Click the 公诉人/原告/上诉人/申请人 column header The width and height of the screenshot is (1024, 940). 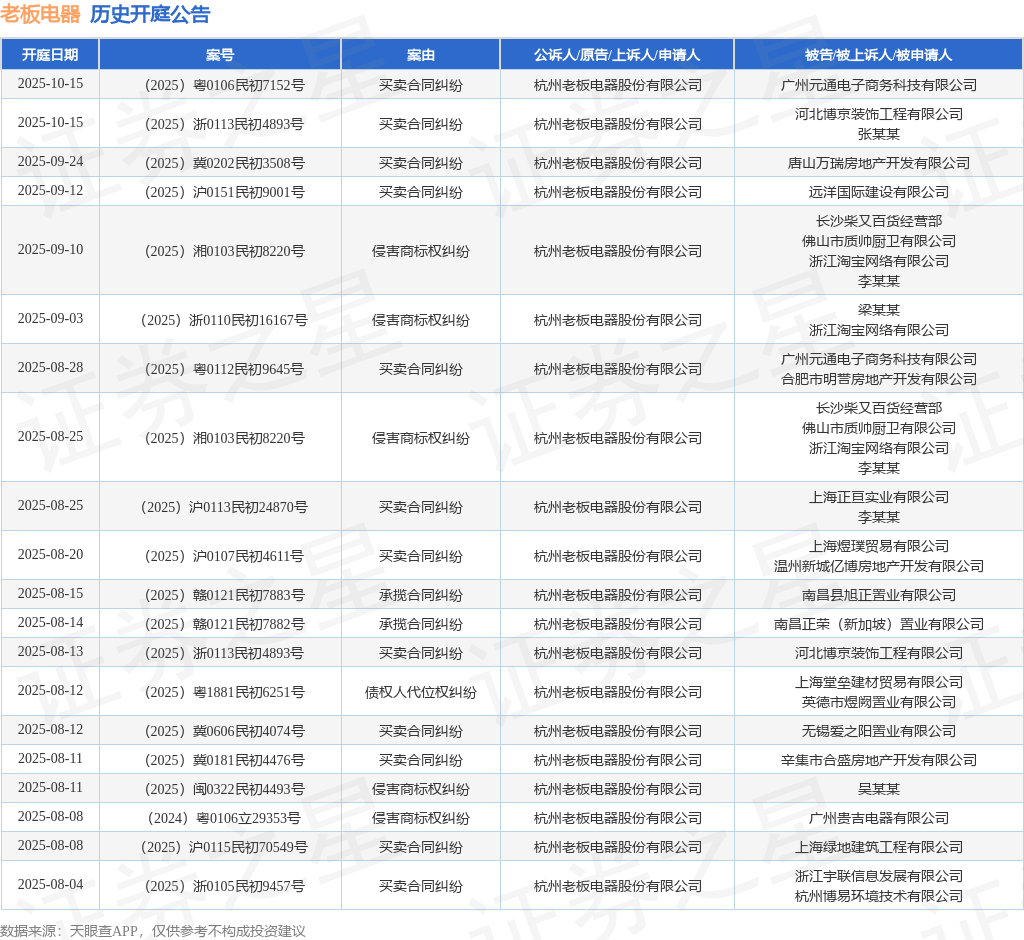coord(617,55)
